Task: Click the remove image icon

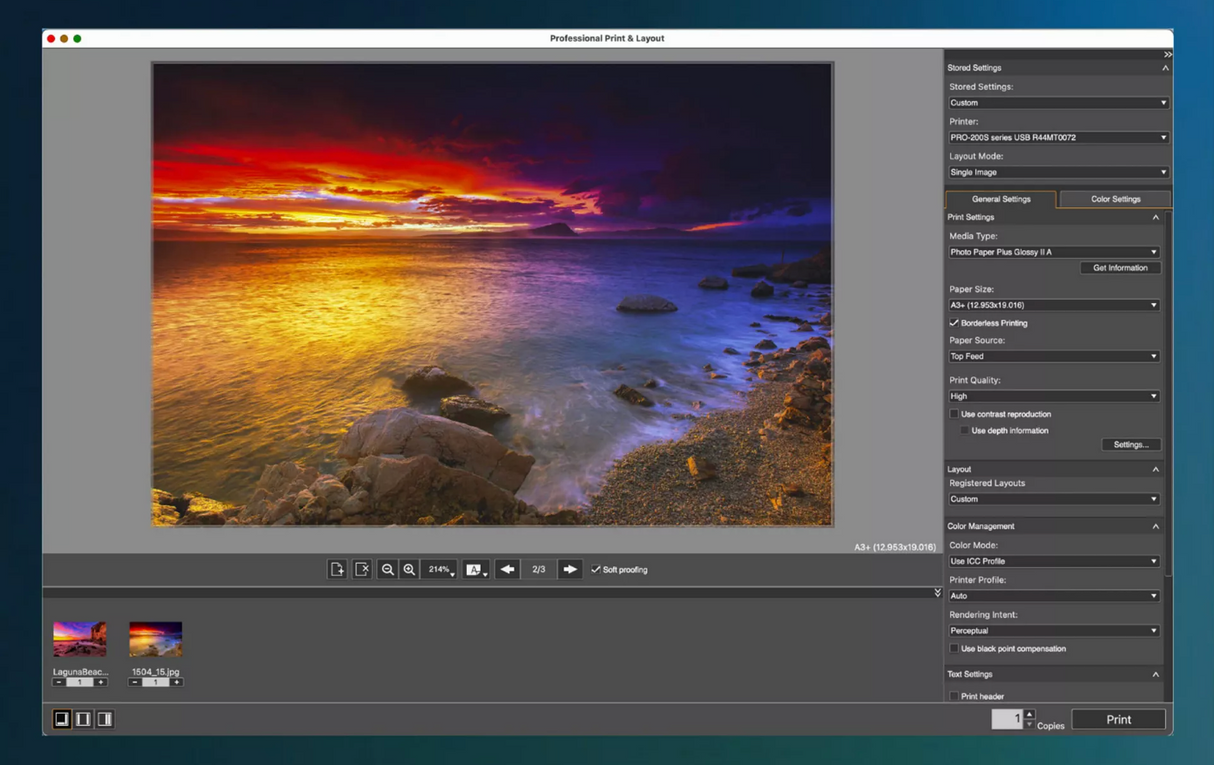Action: click(x=362, y=569)
